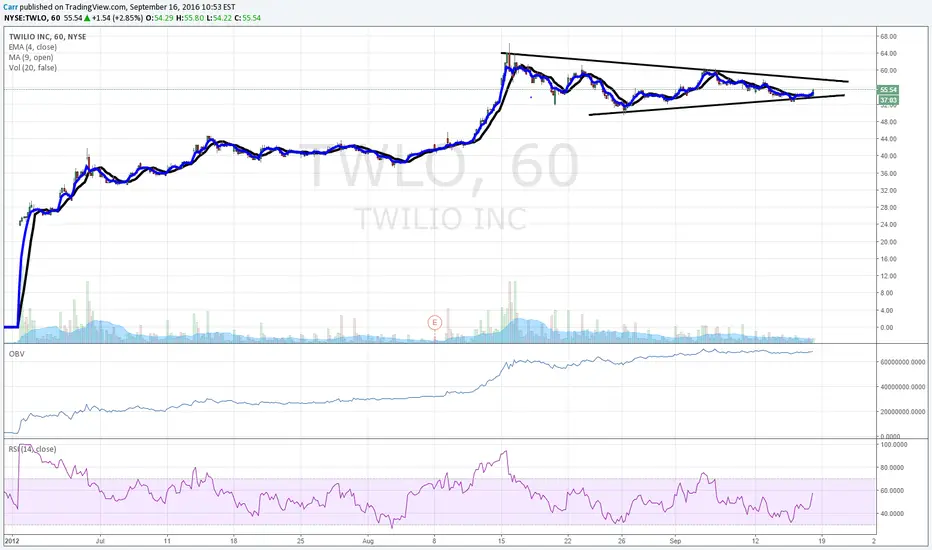Click the 2012 date axis label
Image resolution: width=932 pixels, height=550 pixels.
(12, 541)
